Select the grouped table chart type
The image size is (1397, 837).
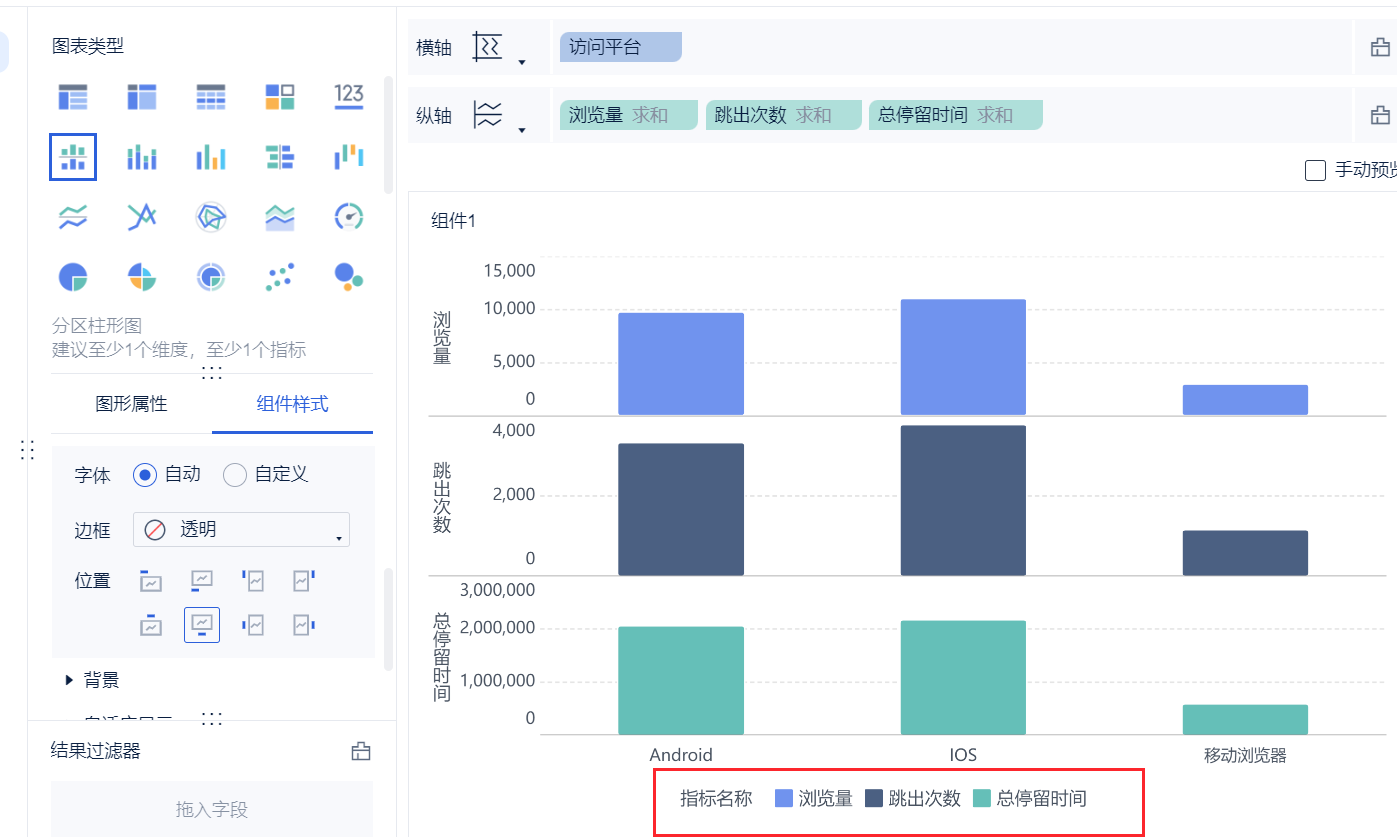coord(73,97)
